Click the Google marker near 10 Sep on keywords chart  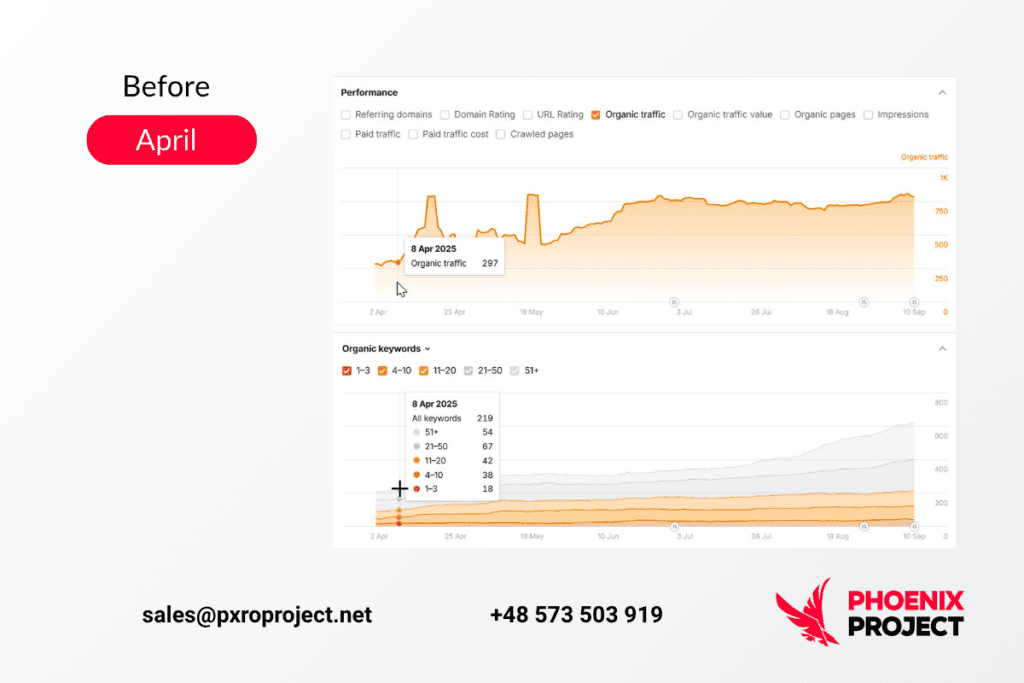click(914, 526)
